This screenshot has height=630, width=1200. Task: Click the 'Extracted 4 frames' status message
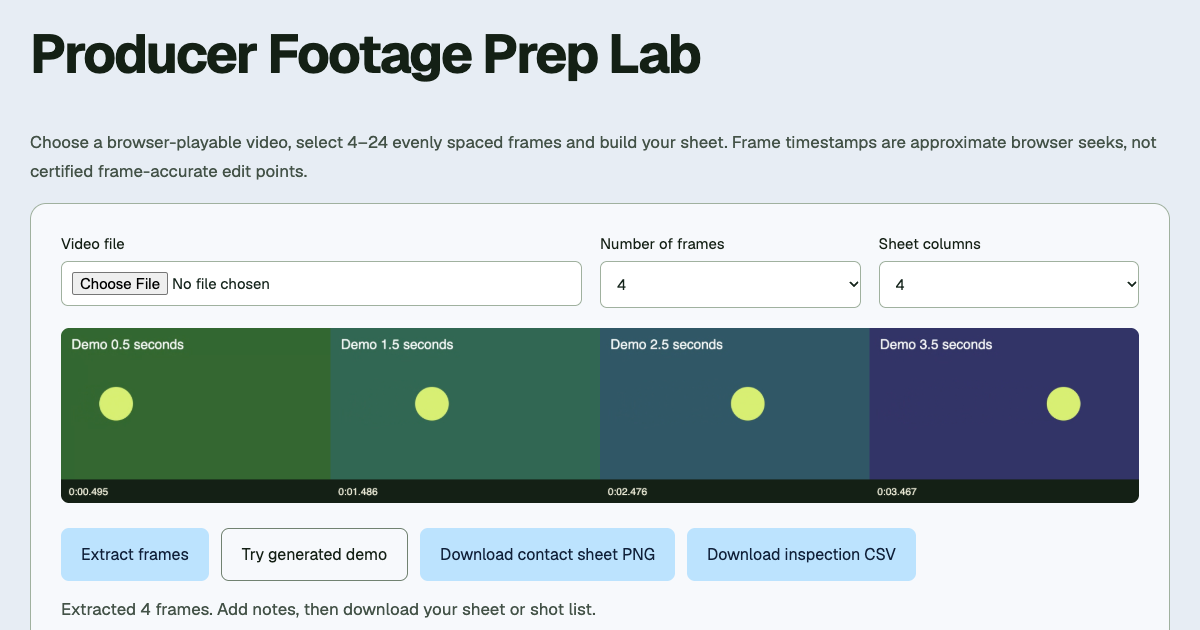point(328,609)
